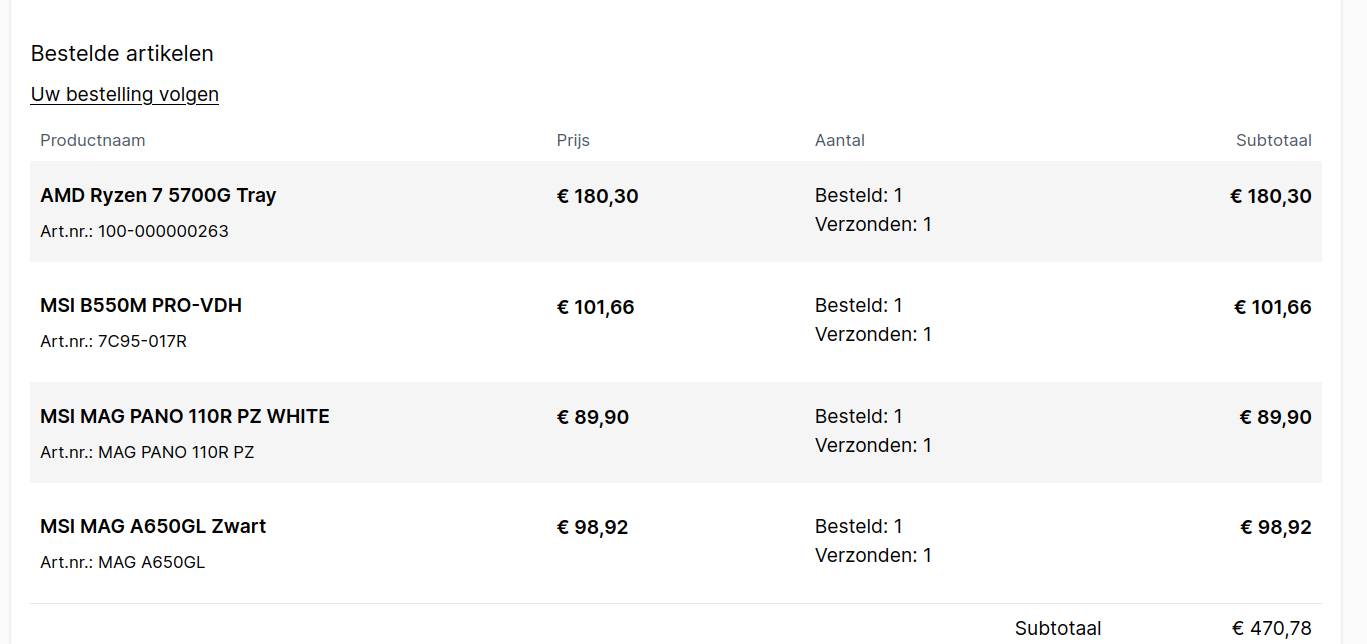This screenshot has width=1367, height=644.
Task: Click the bottom 'Subtotaal' label beside the total
Action: coord(1058,628)
